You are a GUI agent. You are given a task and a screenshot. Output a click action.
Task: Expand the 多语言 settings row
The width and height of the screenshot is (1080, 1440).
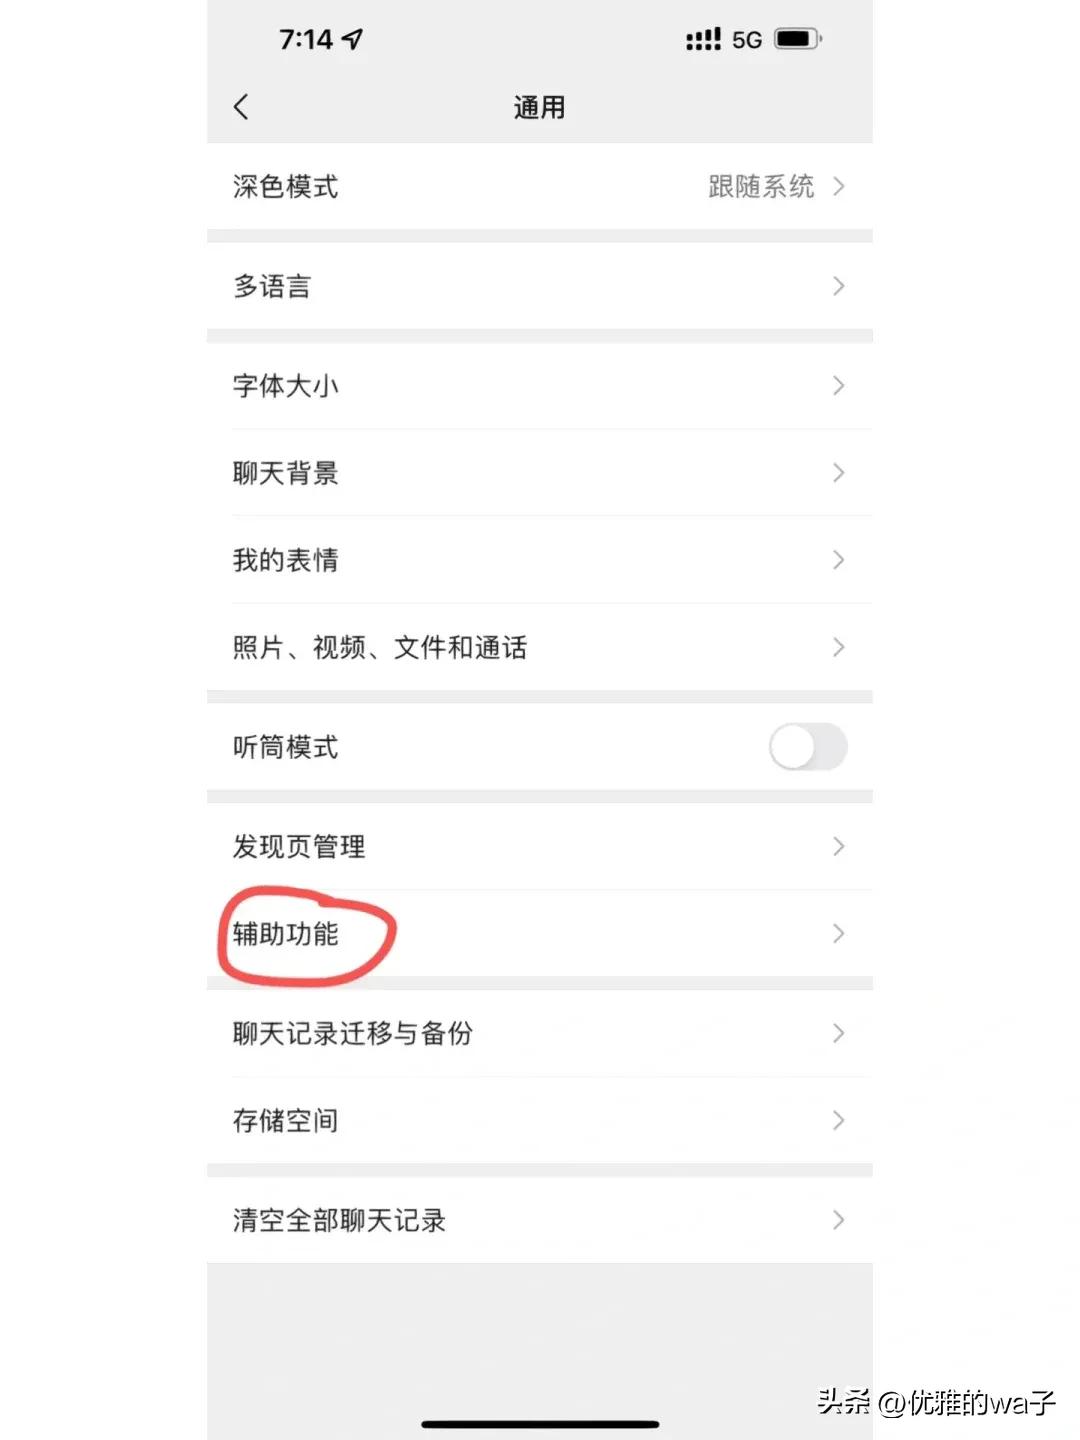(540, 286)
